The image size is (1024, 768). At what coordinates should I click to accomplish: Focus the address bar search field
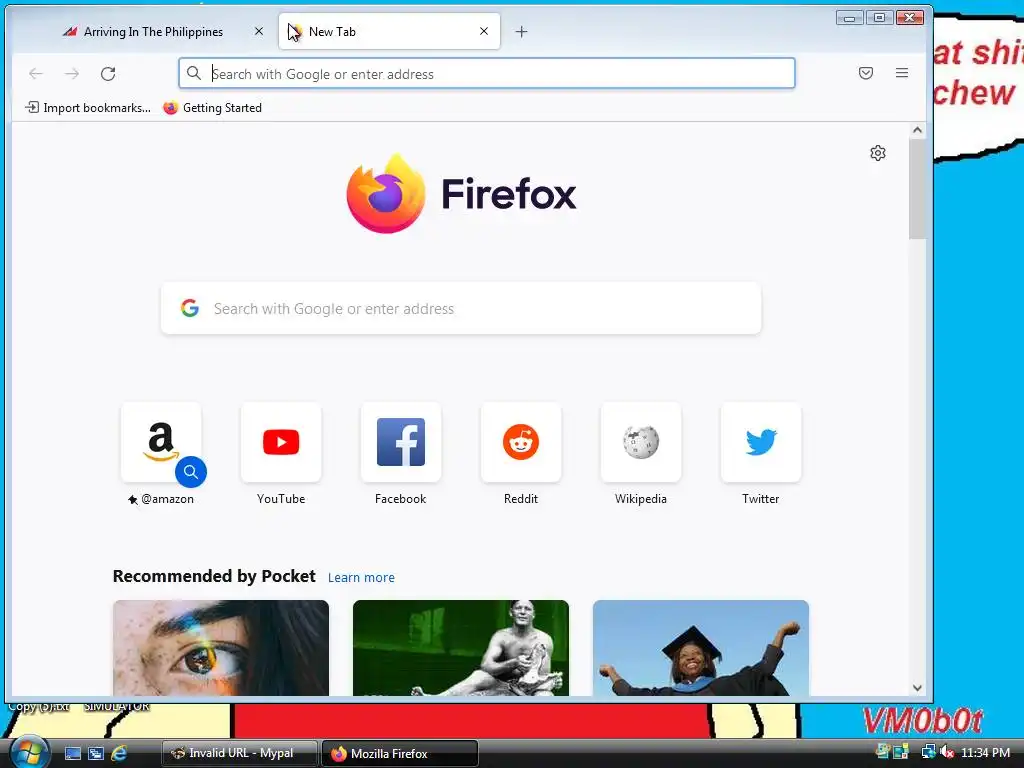487,74
